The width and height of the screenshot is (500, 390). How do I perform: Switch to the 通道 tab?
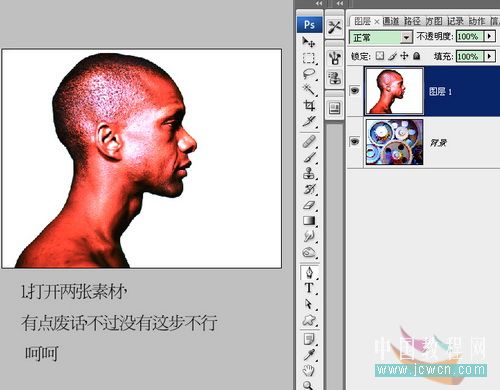391,21
